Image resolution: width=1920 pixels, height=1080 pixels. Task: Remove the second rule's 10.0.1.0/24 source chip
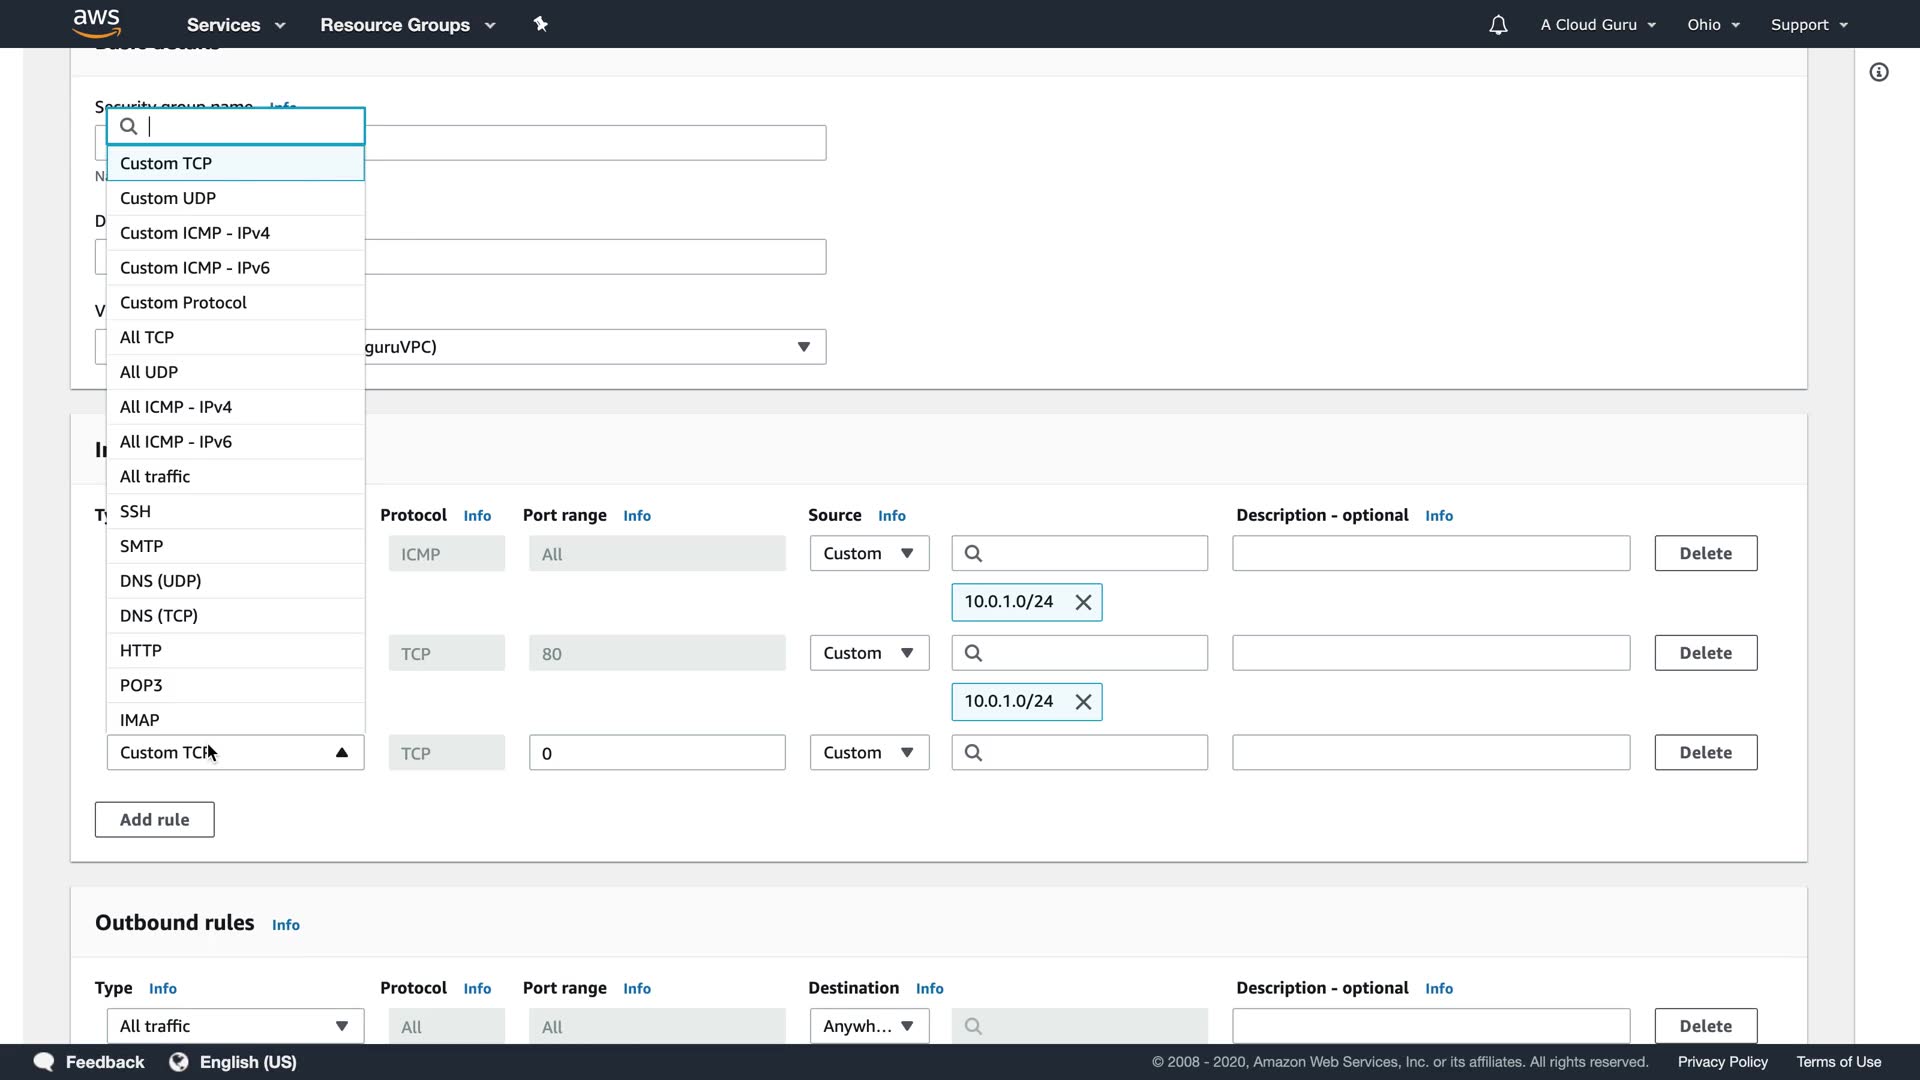pos(1083,702)
